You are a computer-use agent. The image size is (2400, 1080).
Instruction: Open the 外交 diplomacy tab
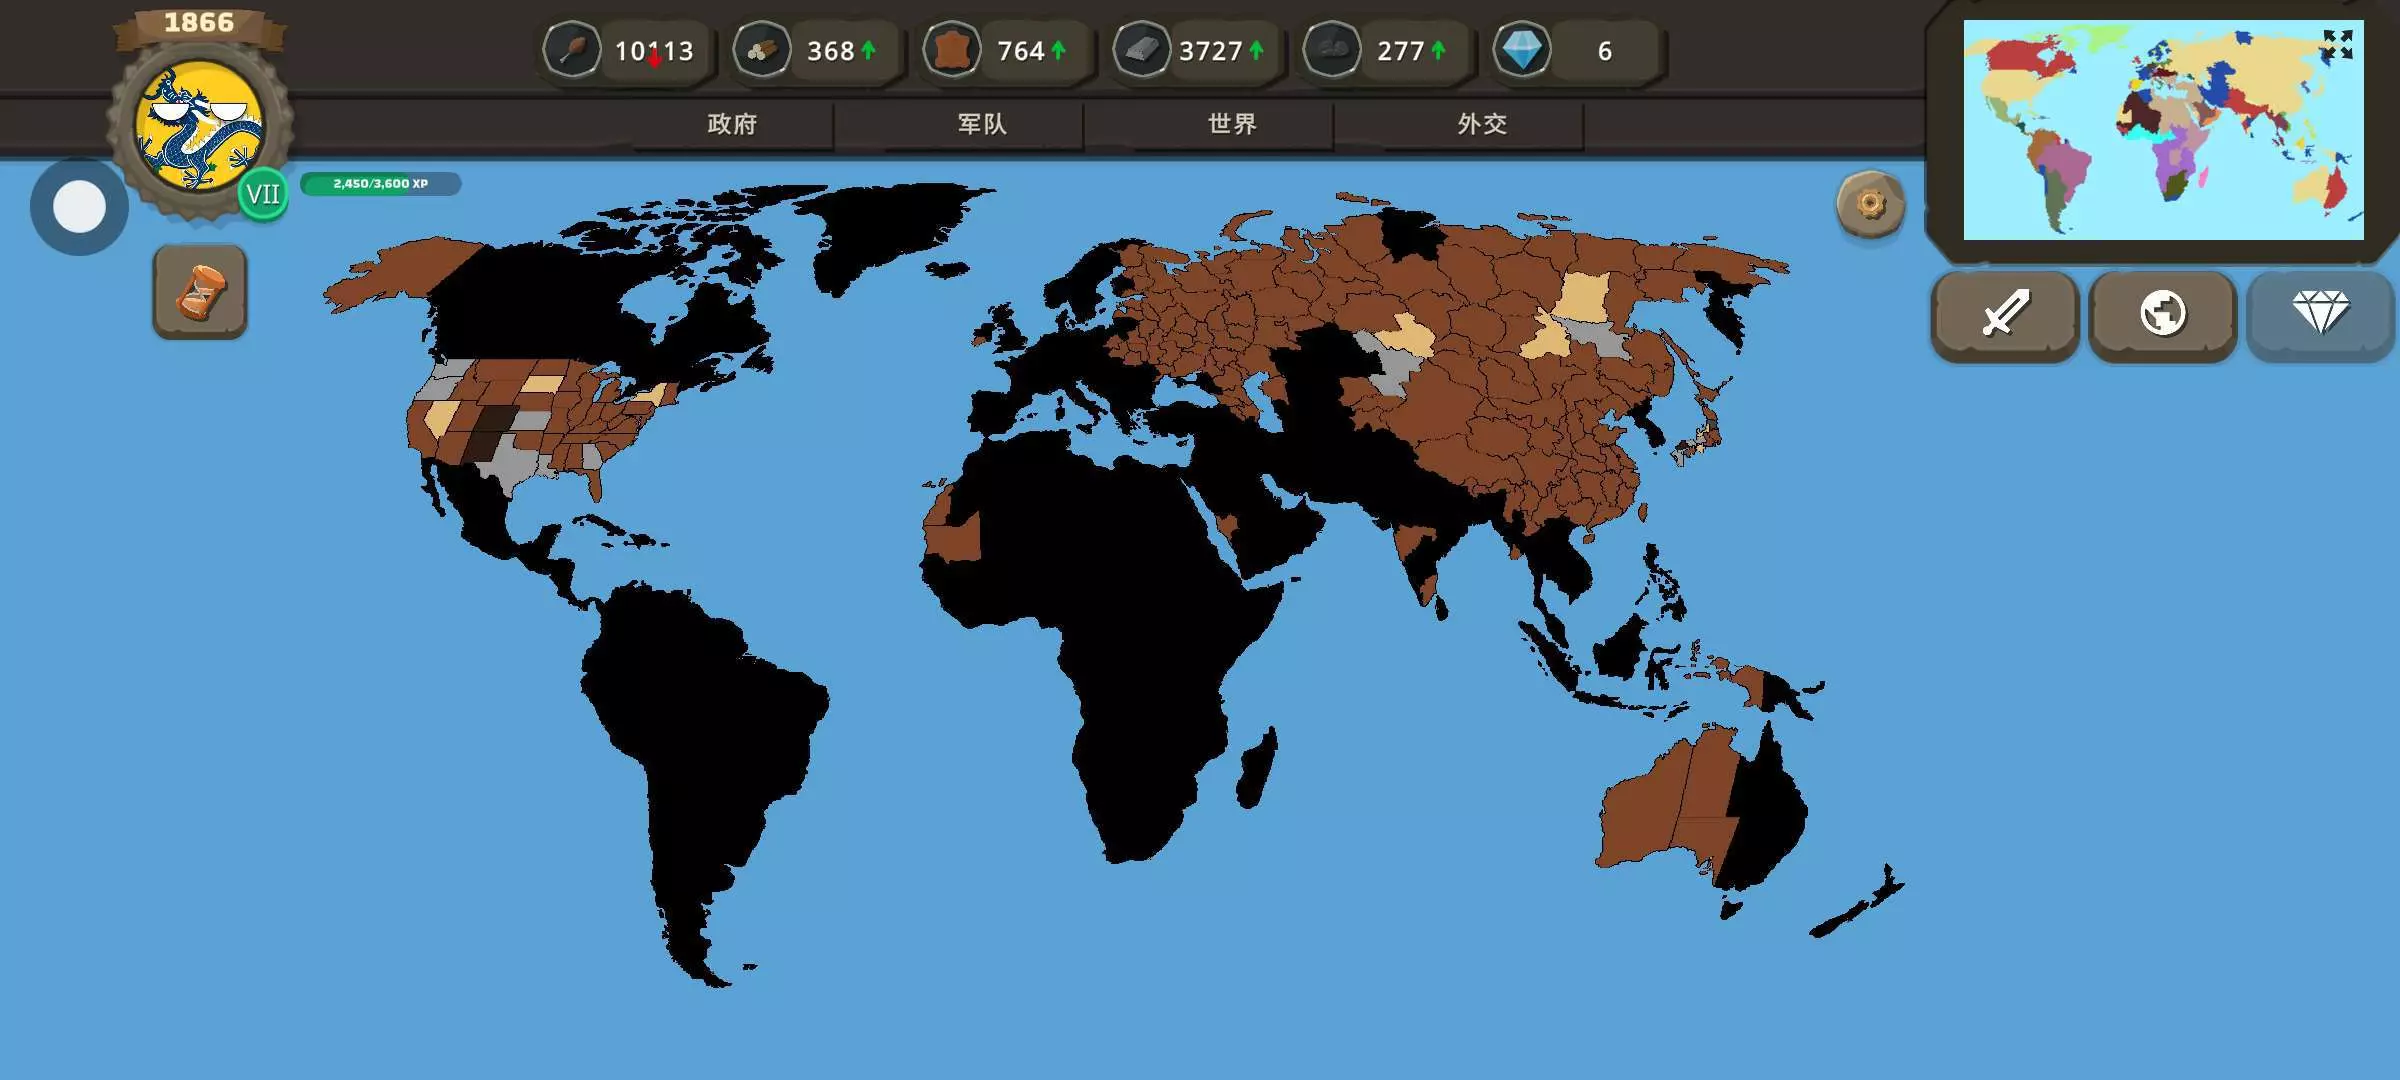coord(1482,124)
